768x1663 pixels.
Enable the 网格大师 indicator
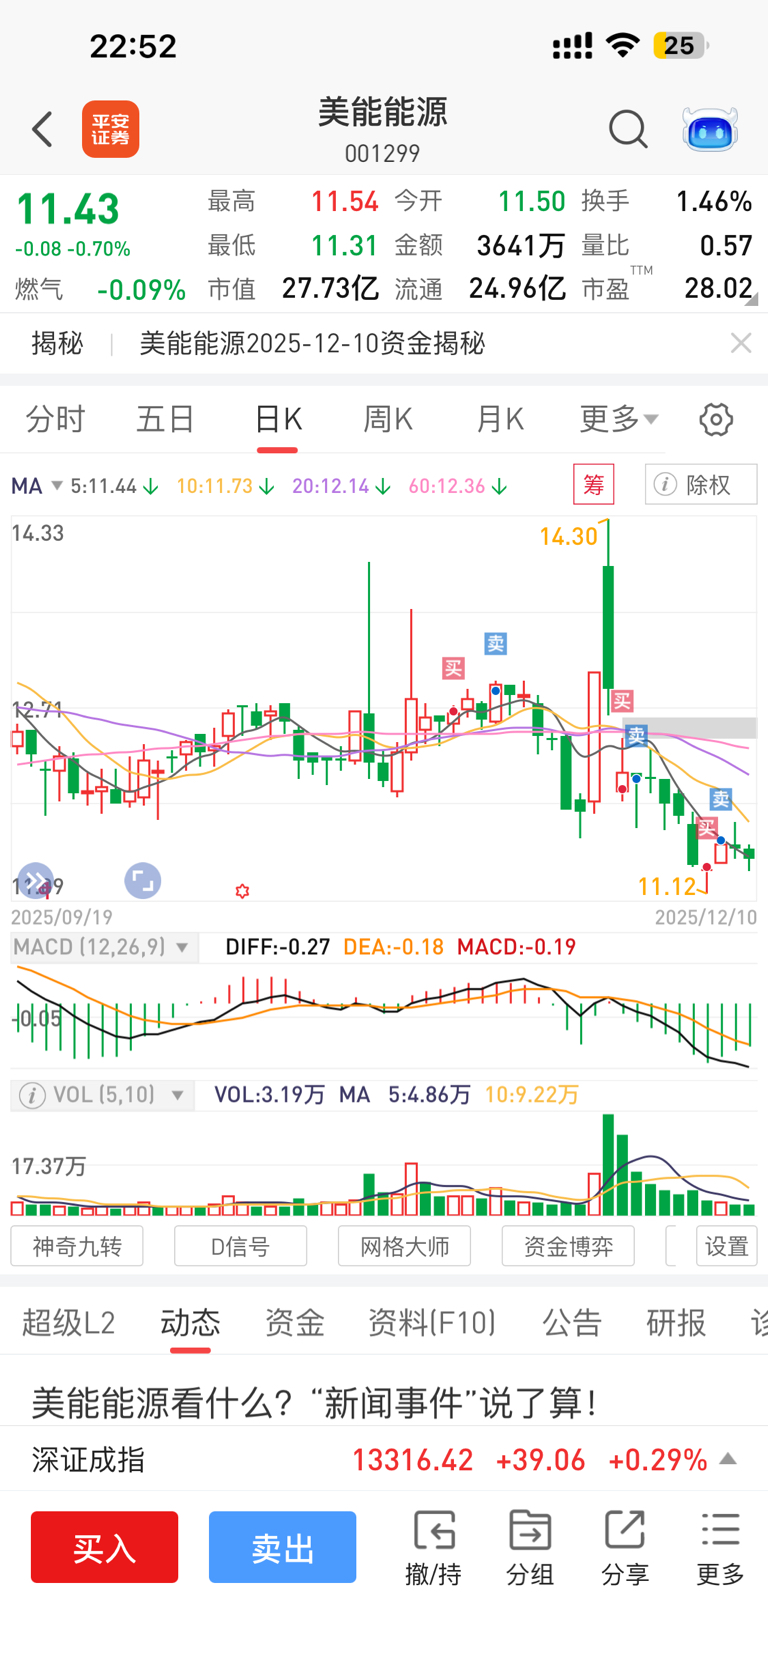click(404, 1246)
